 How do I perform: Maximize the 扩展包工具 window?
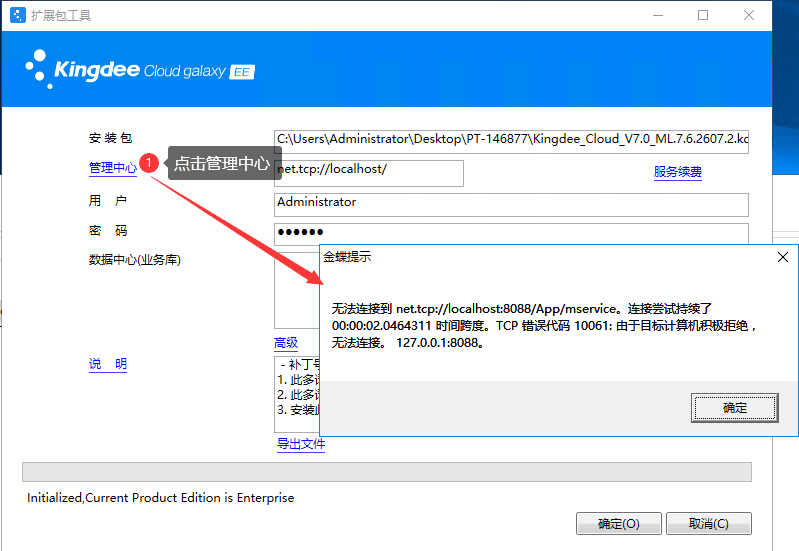coord(703,15)
